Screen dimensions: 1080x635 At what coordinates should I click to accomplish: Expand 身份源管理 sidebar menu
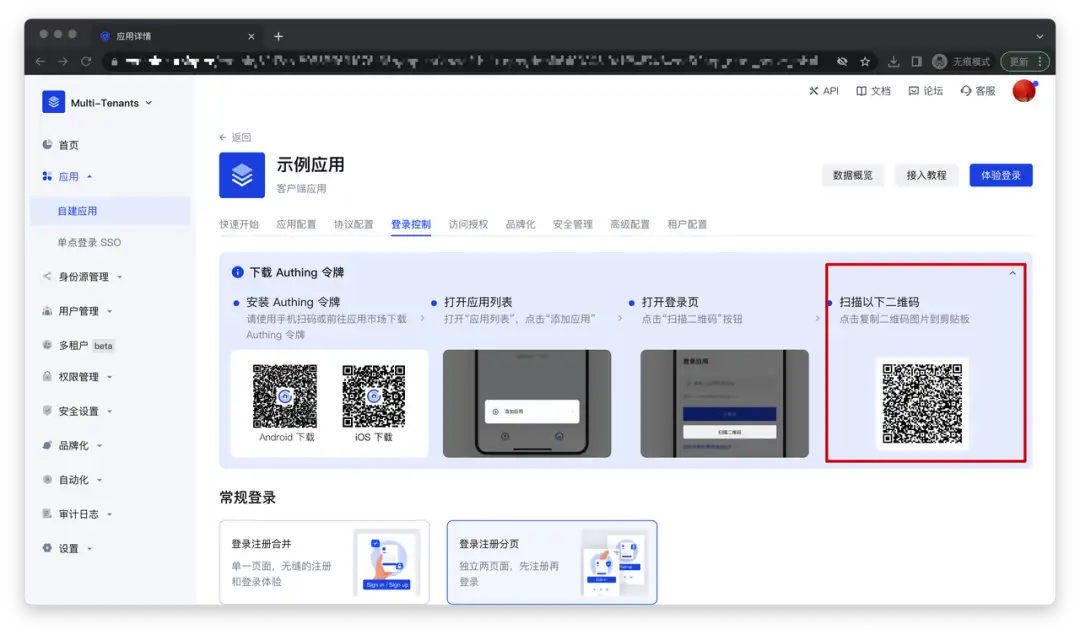click(83, 276)
